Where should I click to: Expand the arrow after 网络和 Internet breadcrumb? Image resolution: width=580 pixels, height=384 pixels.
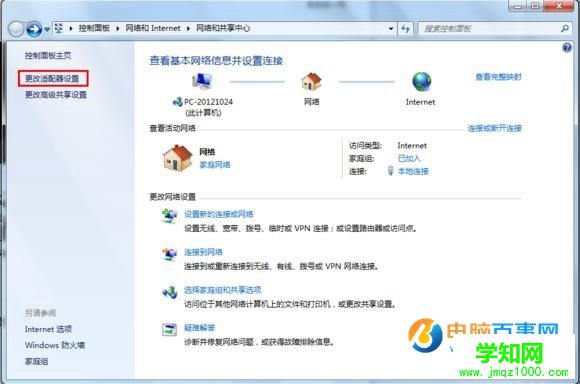click(188, 28)
